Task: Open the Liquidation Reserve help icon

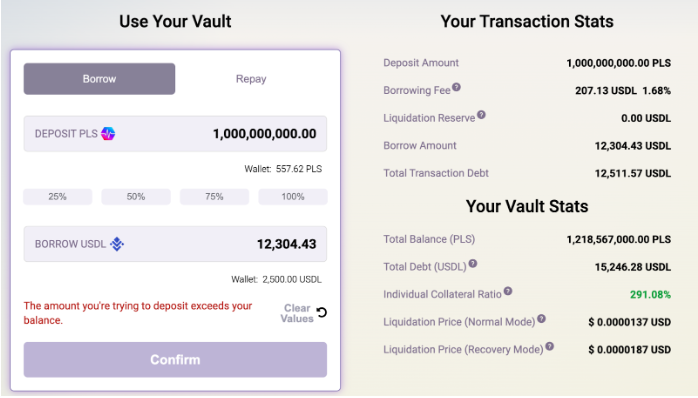Action: pyautogui.click(x=481, y=115)
